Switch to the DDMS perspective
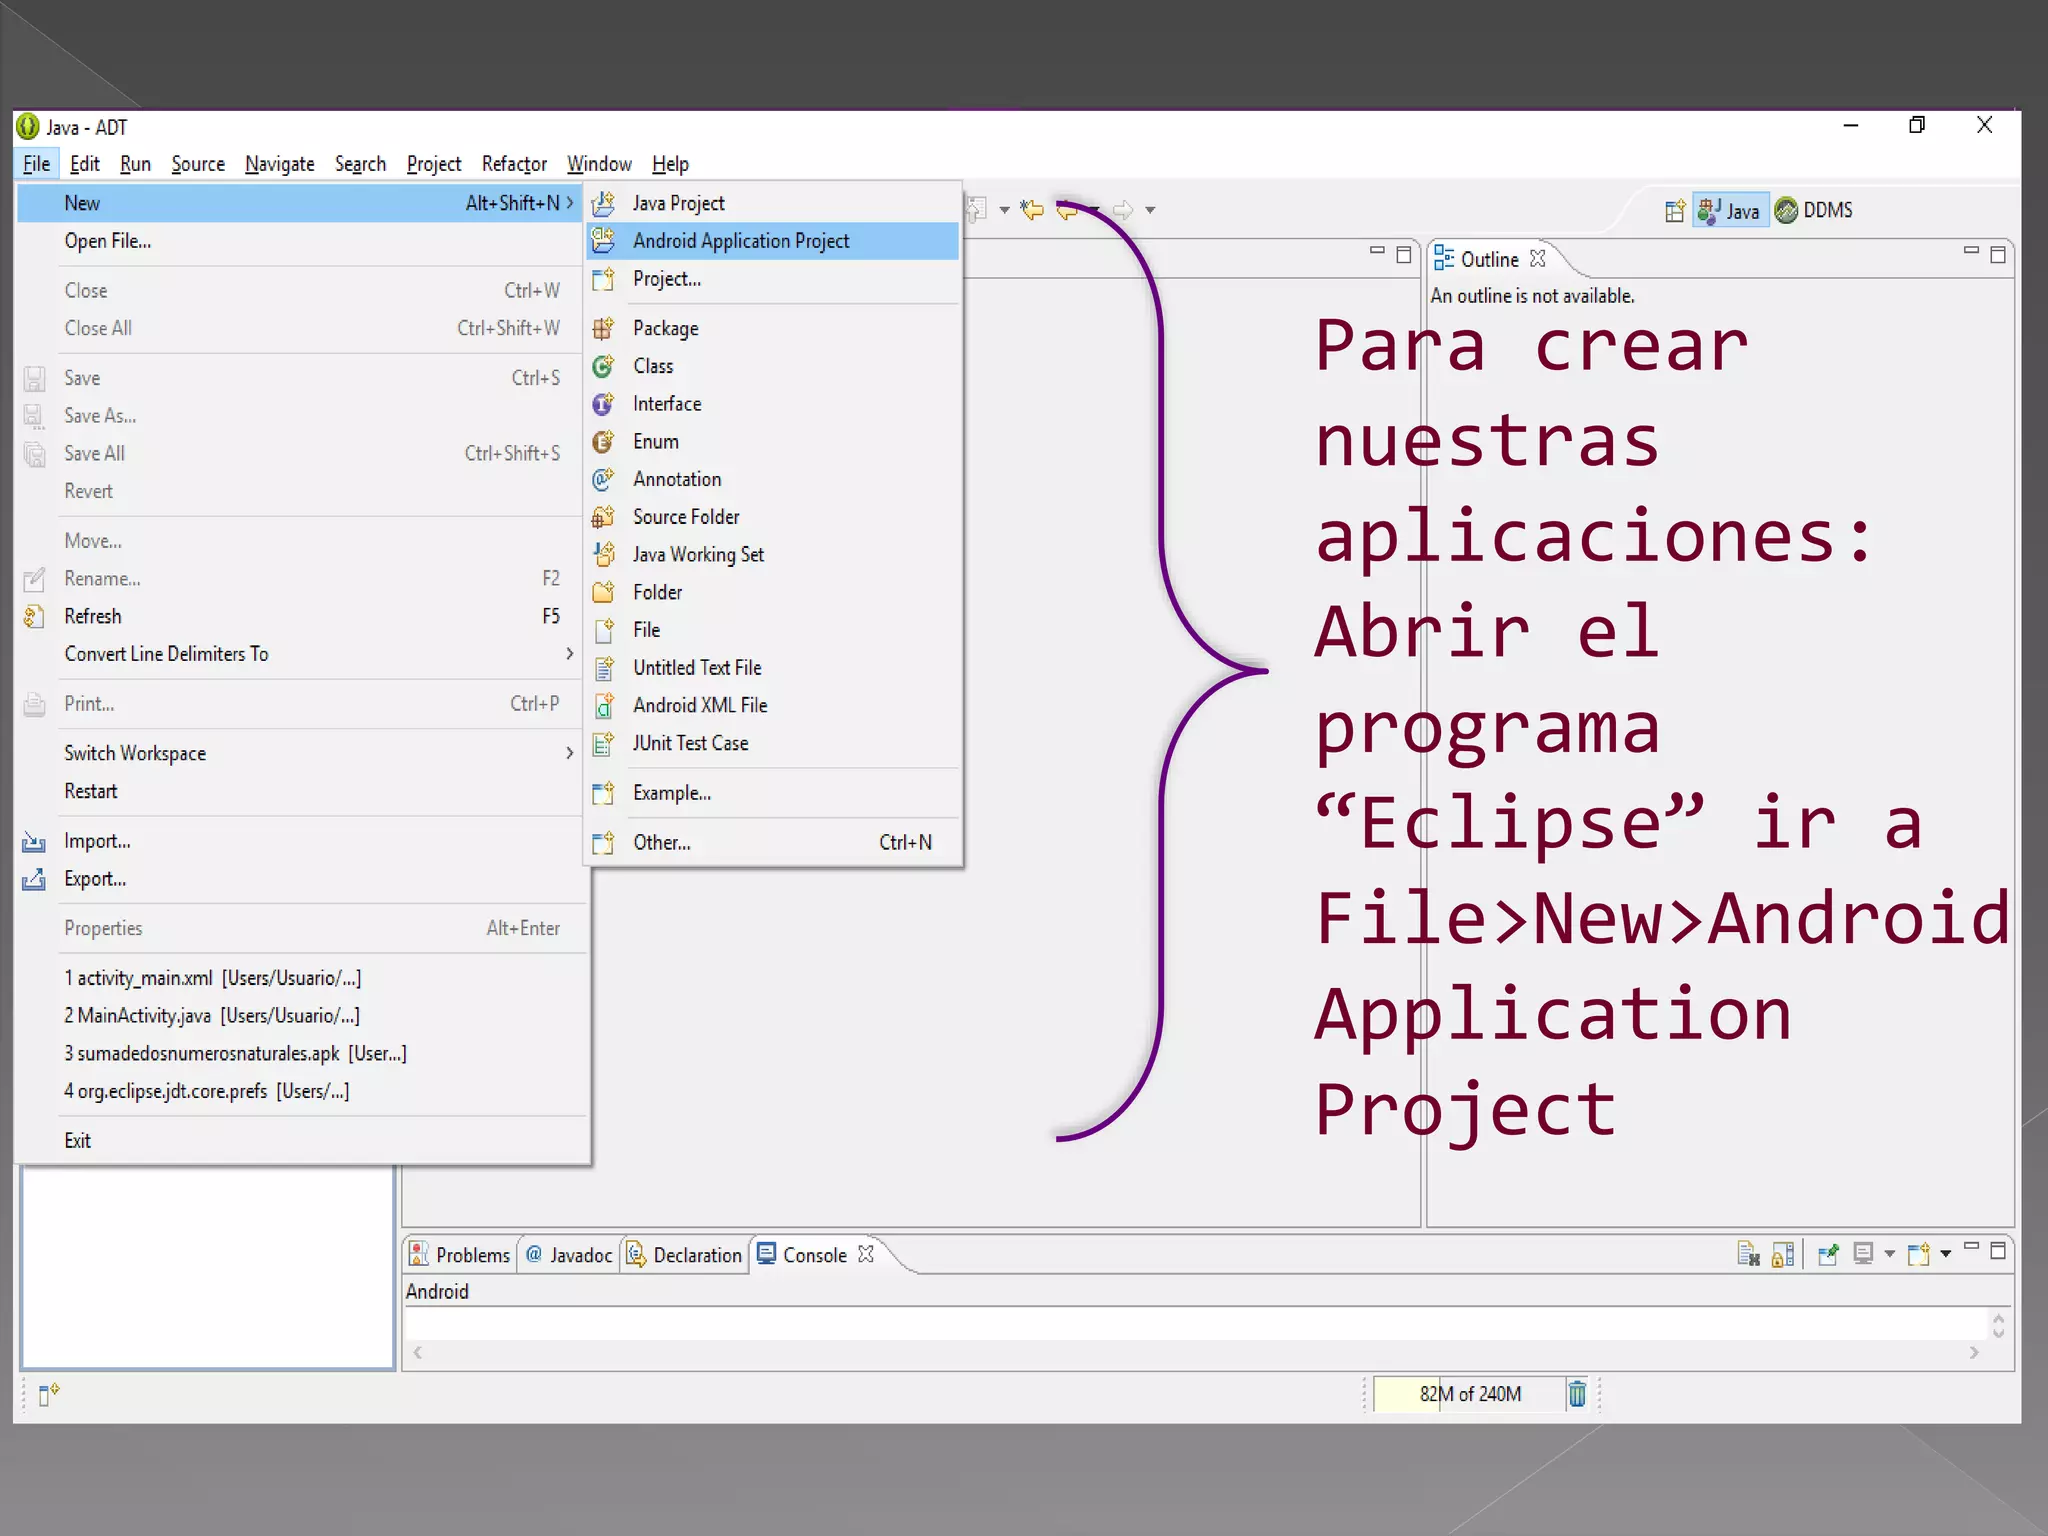 [x=1814, y=211]
